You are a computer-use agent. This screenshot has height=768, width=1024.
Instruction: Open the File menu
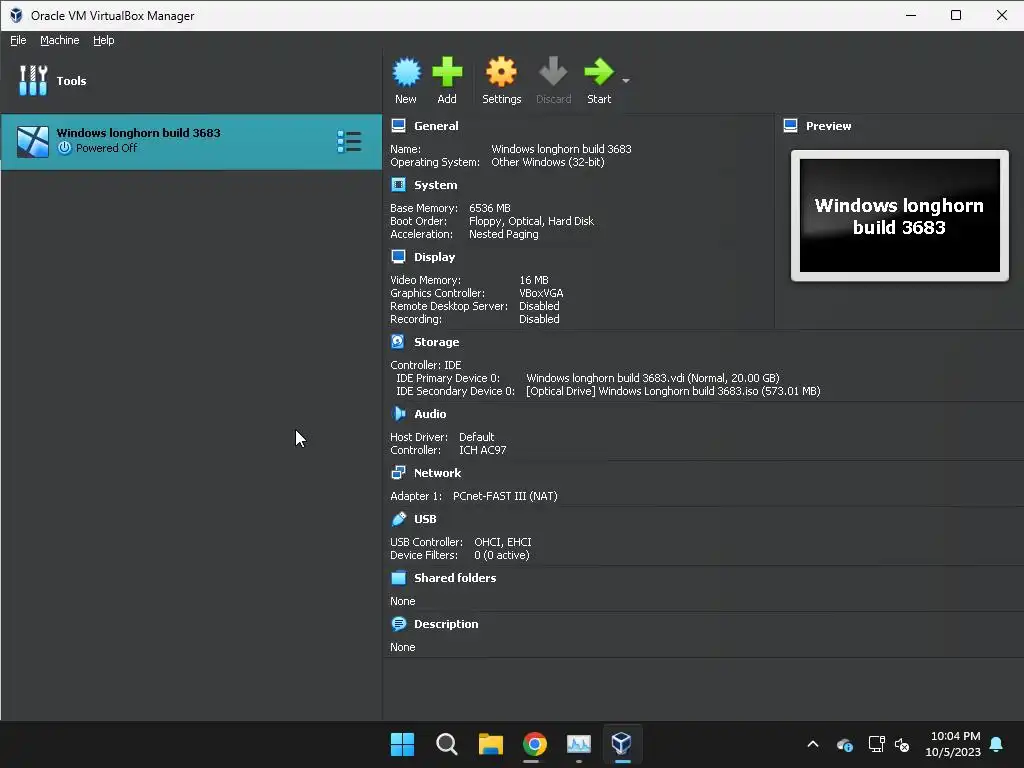18,40
